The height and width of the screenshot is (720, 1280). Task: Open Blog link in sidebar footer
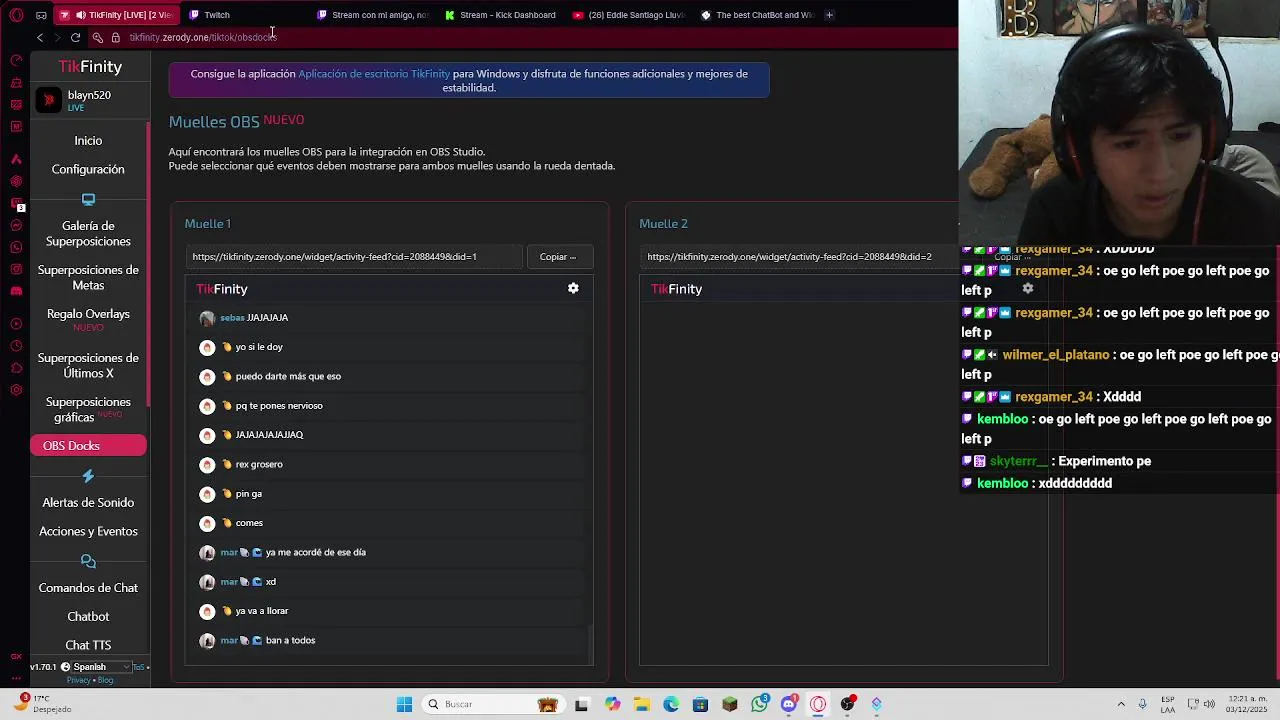coord(105,680)
